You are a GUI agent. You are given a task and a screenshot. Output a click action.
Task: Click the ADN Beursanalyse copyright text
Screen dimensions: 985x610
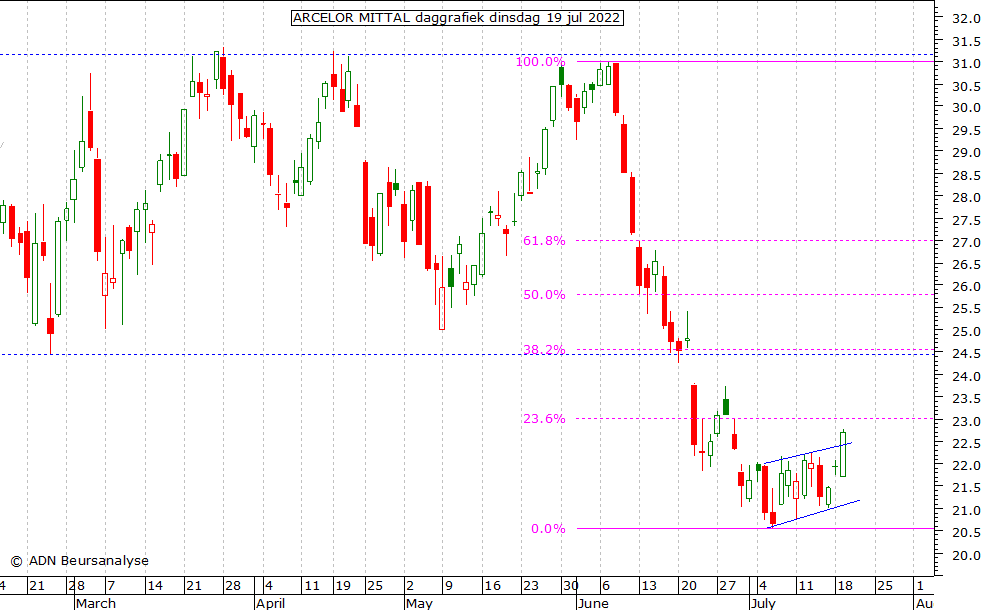click(x=80, y=560)
